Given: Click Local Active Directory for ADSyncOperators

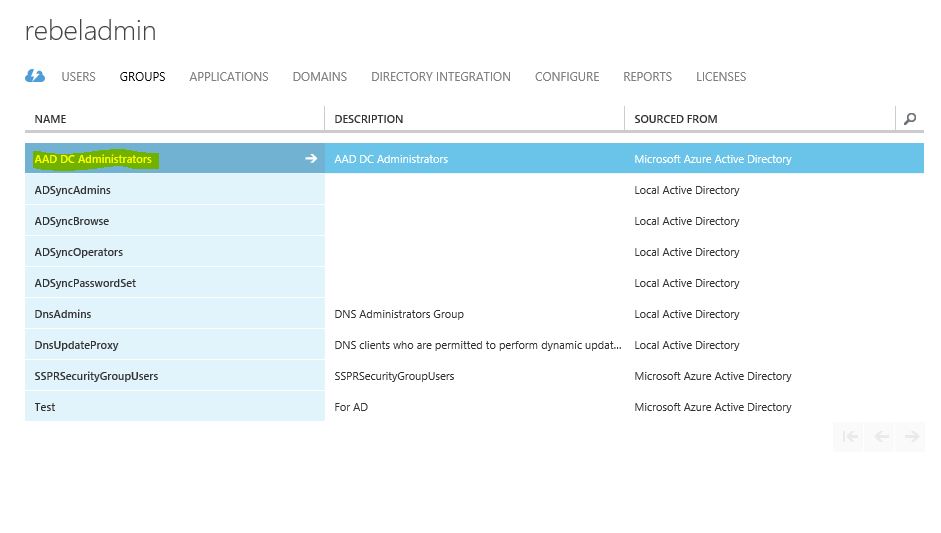Looking at the screenshot, I should click(687, 252).
